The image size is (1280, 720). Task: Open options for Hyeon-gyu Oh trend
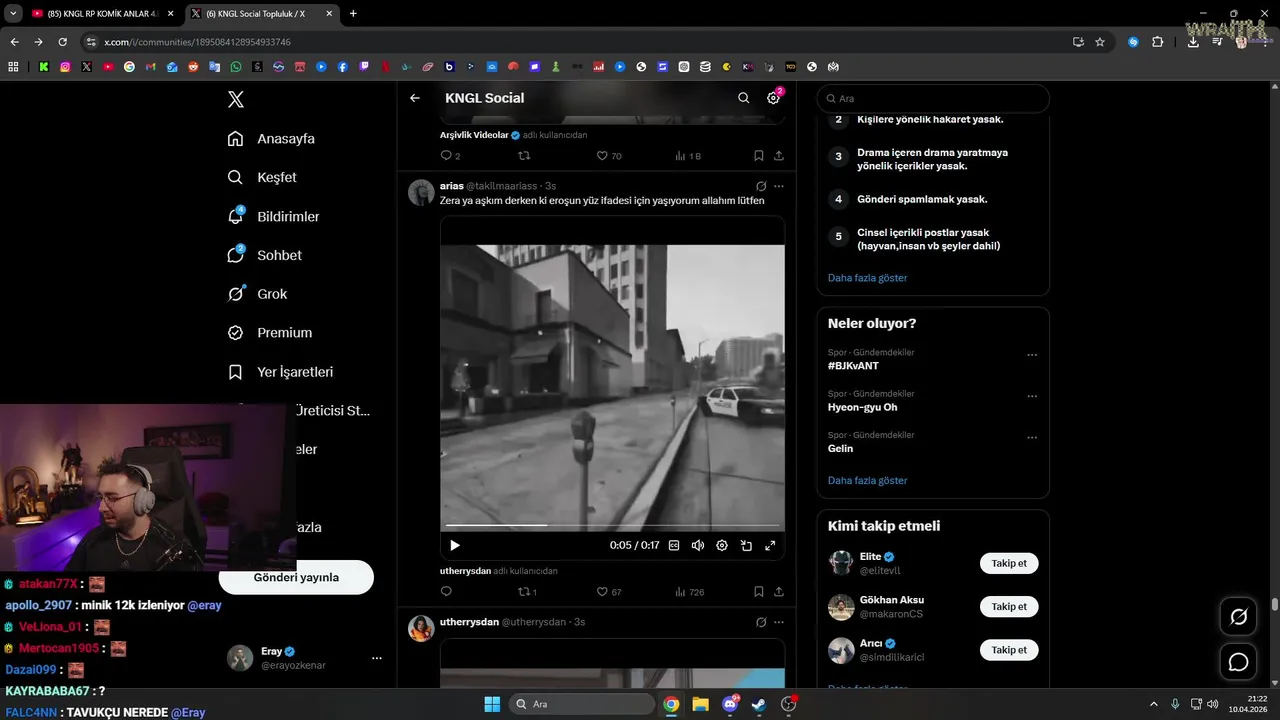[x=1032, y=396]
